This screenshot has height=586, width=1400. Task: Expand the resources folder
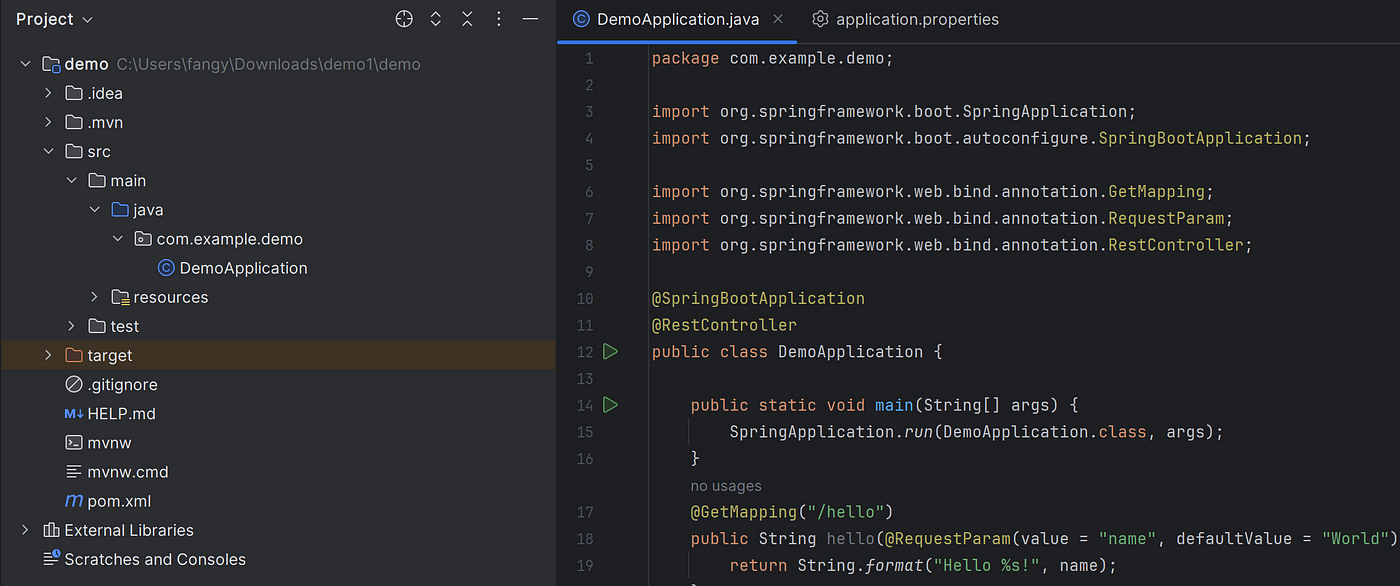coord(95,297)
